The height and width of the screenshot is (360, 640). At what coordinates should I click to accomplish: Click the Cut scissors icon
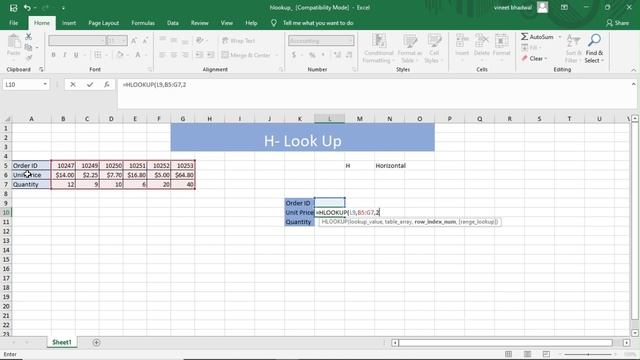tap(29, 37)
